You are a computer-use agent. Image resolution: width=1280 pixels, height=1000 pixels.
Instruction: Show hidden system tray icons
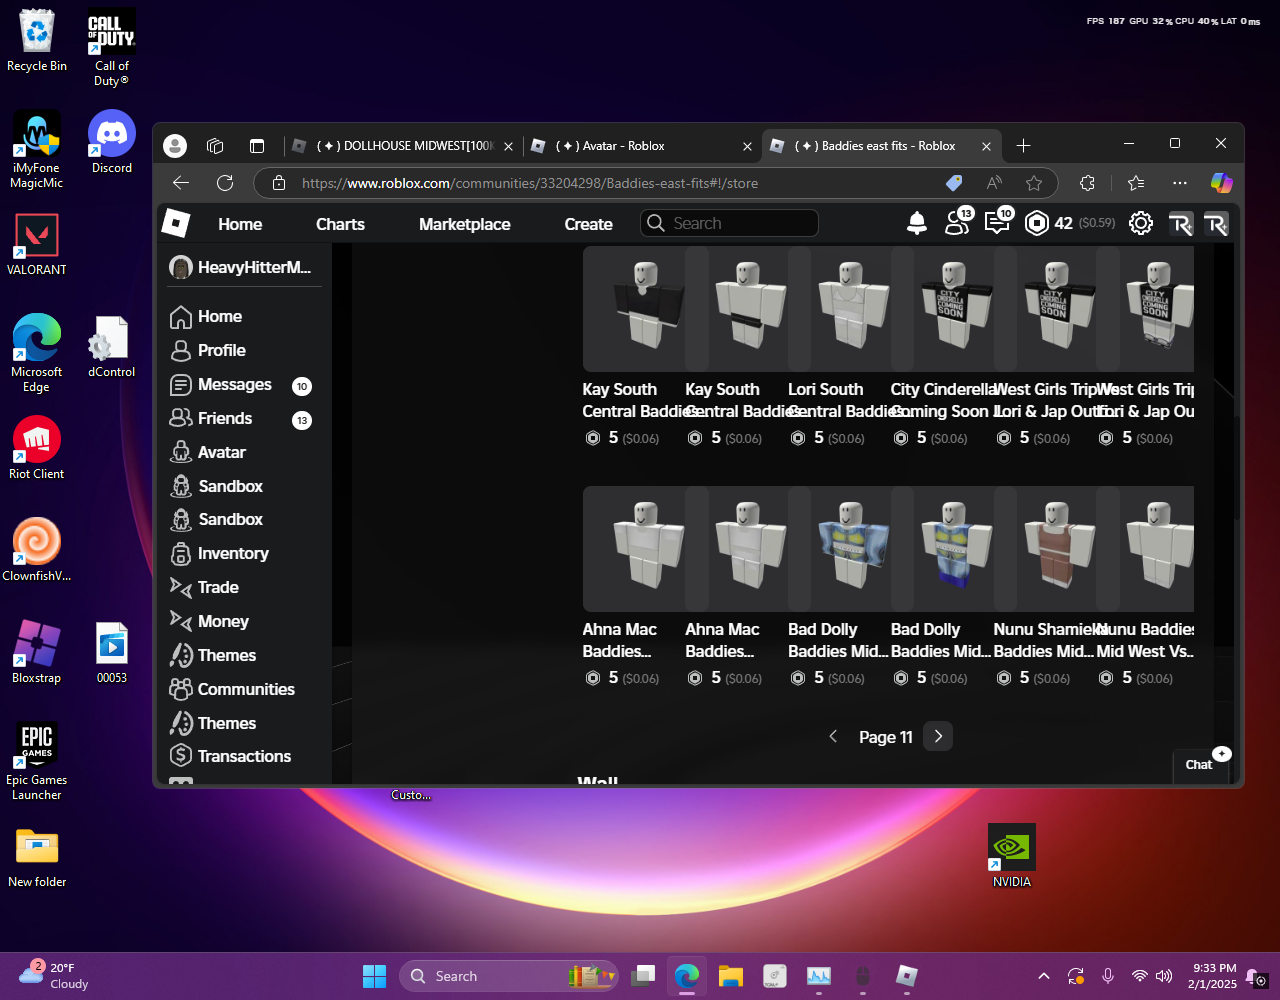[1044, 977]
